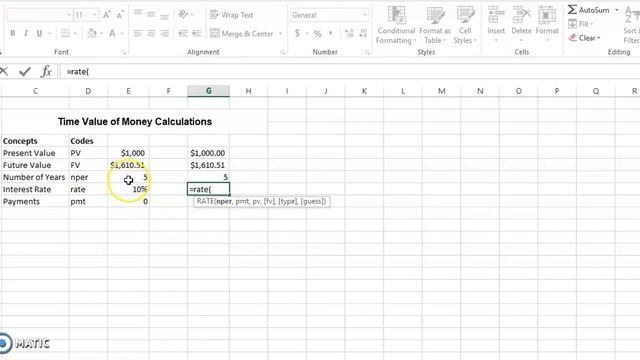Expand the Borders options arrow

(76, 33)
